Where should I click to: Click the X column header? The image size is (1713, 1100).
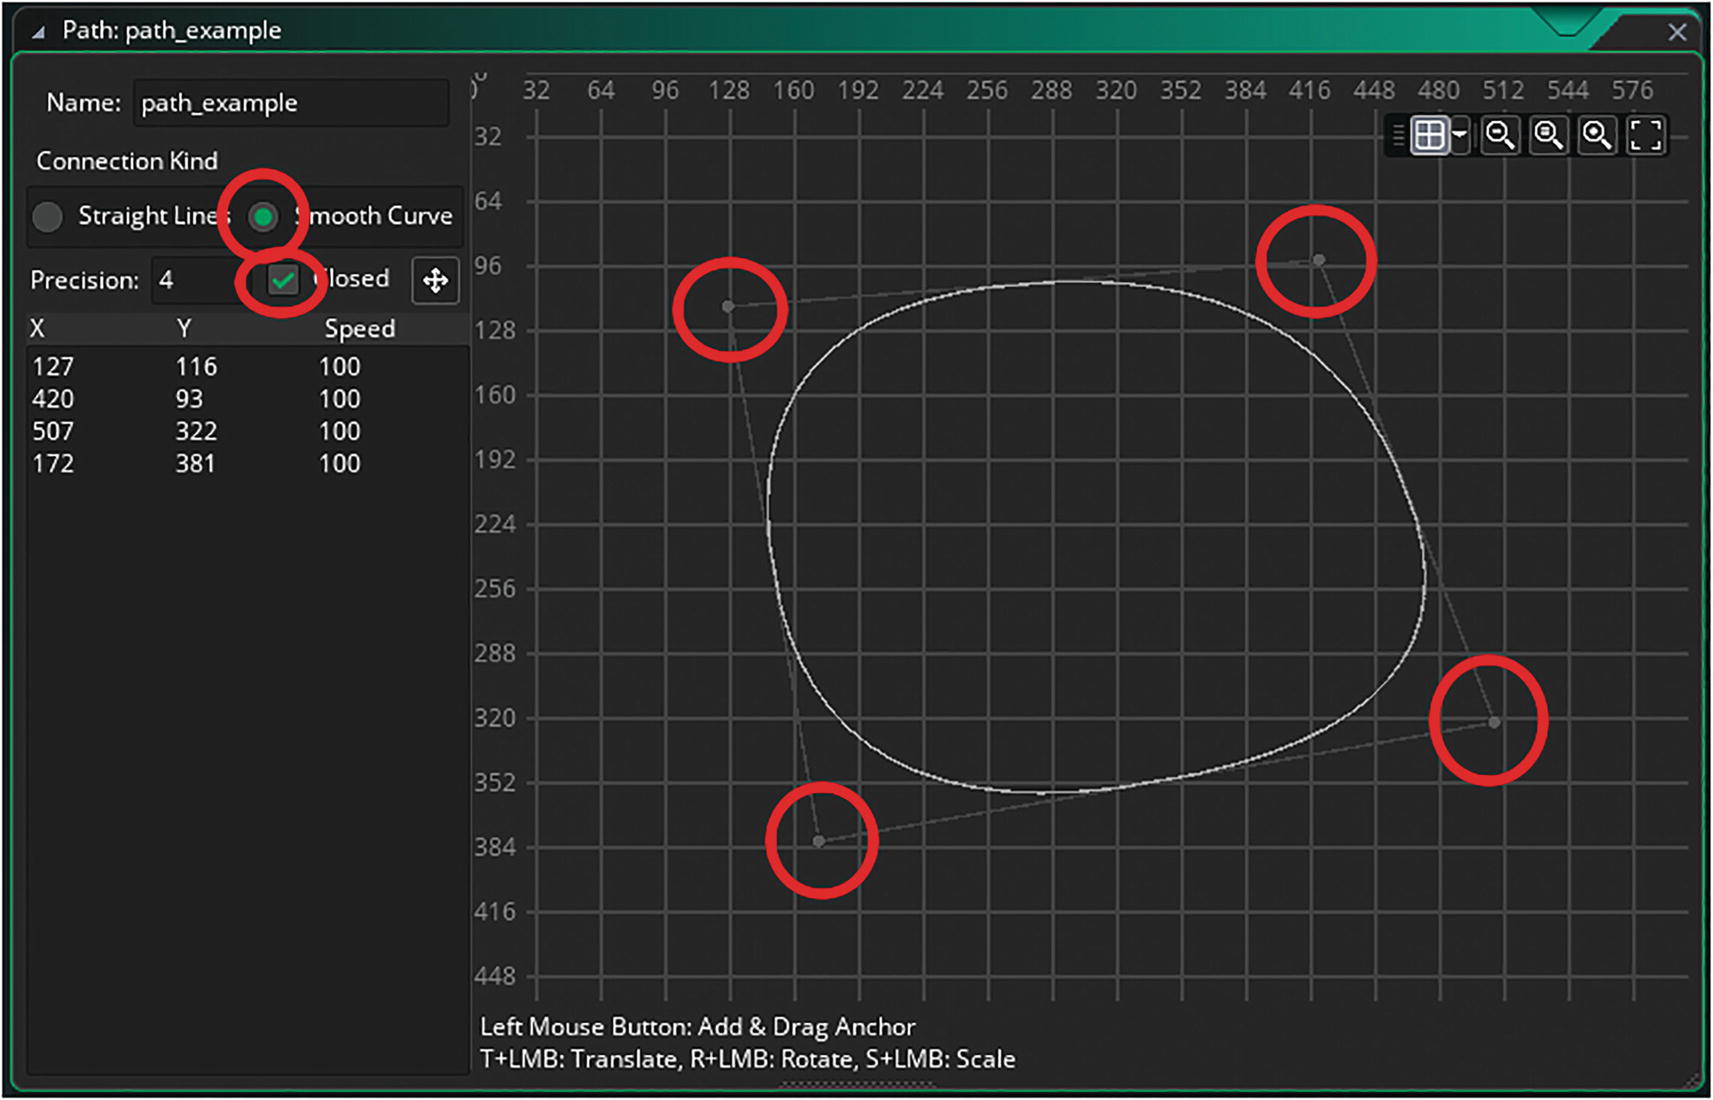point(37,328)
